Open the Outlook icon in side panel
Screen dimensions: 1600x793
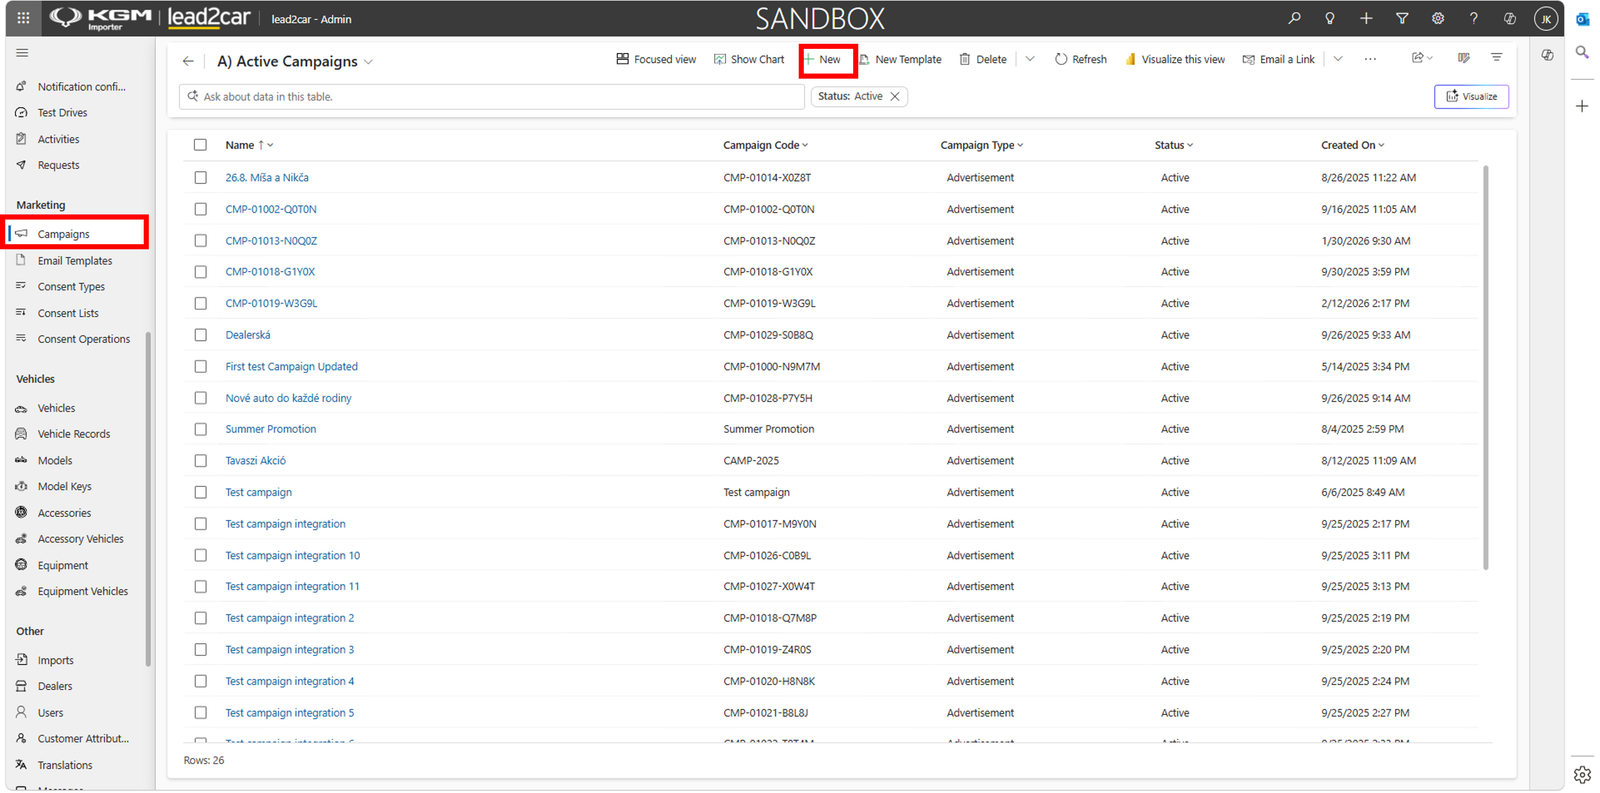pyautogui.click(x=1582, y=19)
